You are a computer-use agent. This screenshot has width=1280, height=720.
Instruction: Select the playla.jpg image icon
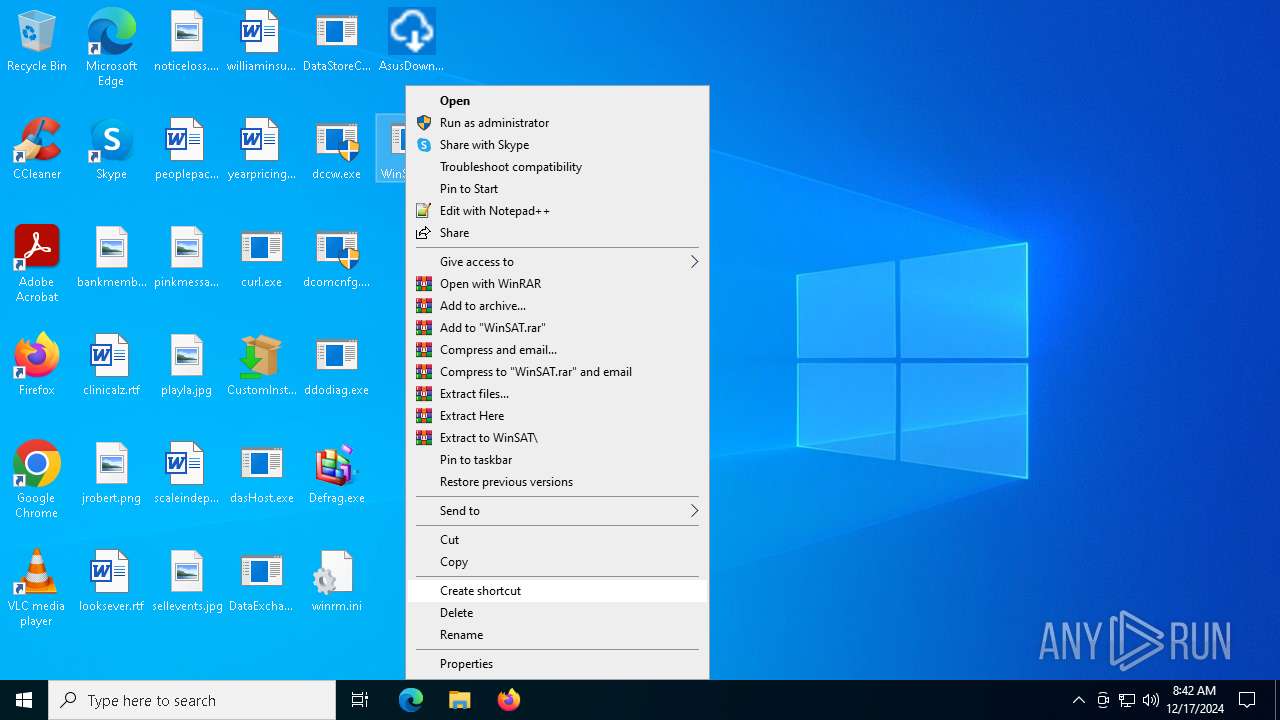(x=186, y=366)
